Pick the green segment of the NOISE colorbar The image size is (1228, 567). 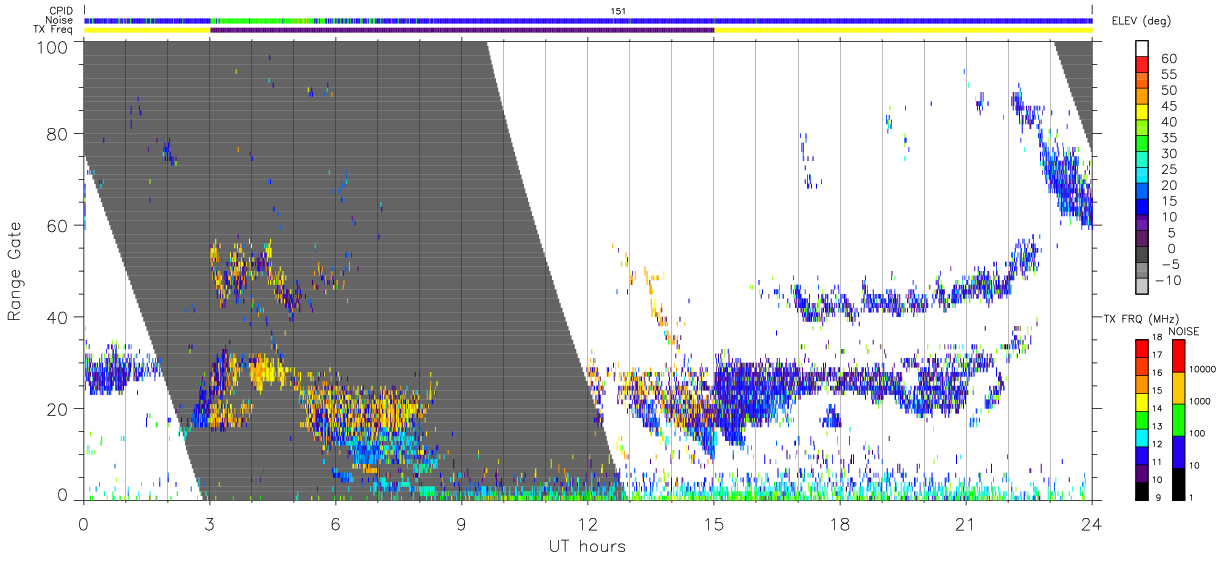pos(1178,420)
